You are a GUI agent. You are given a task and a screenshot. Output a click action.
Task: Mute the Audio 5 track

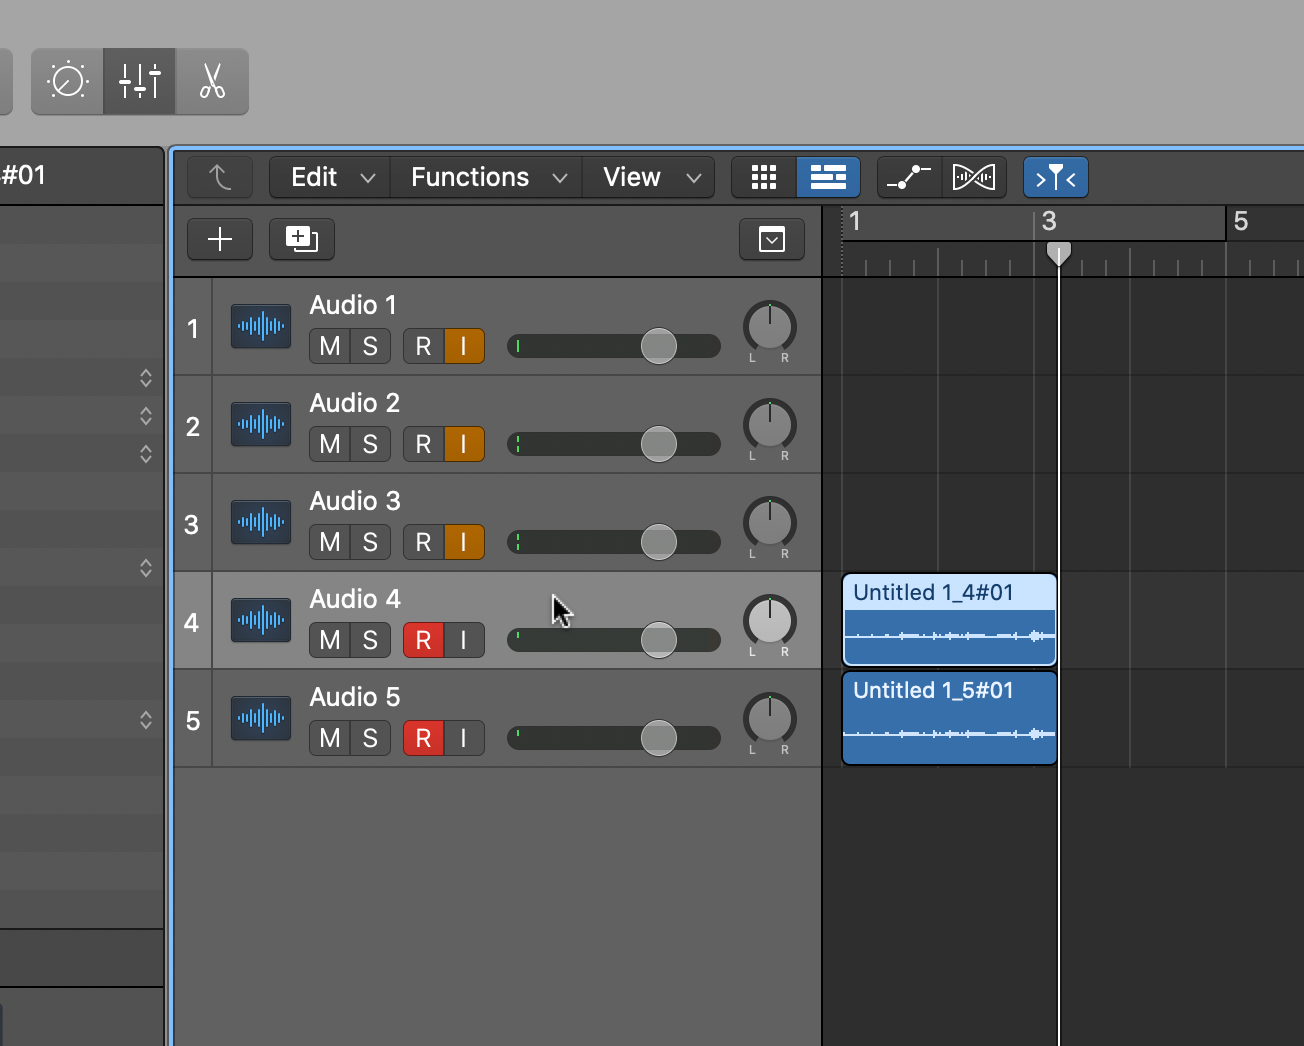(330, 738)
